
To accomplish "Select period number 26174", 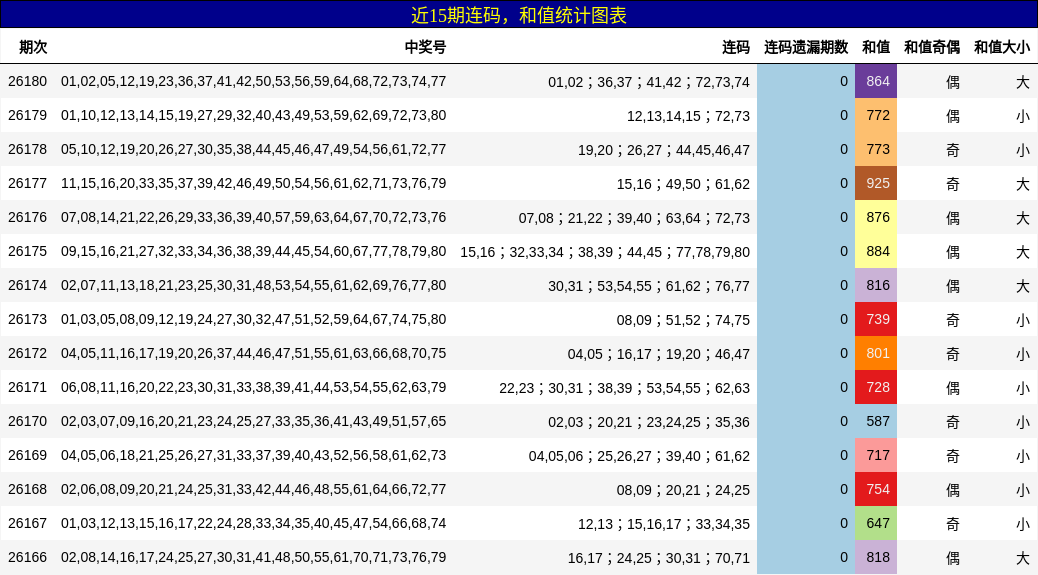I will pyautogui.click(x=28, y=285).
